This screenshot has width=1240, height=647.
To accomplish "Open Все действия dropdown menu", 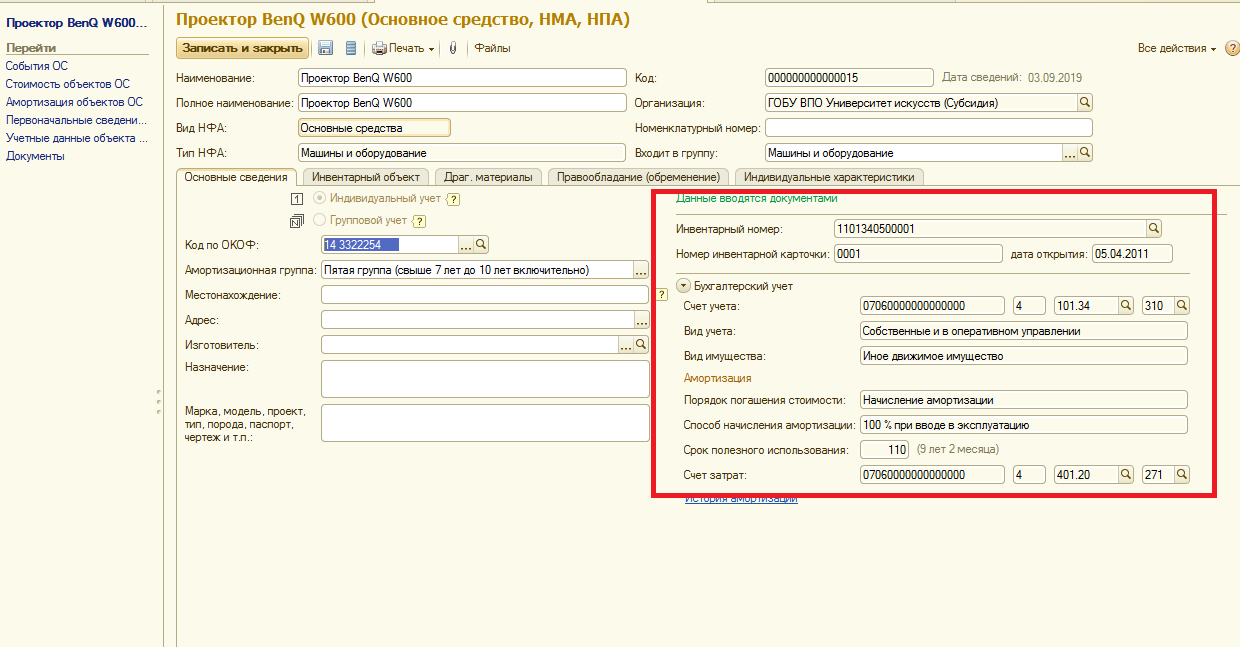I will click(1177, 48).
